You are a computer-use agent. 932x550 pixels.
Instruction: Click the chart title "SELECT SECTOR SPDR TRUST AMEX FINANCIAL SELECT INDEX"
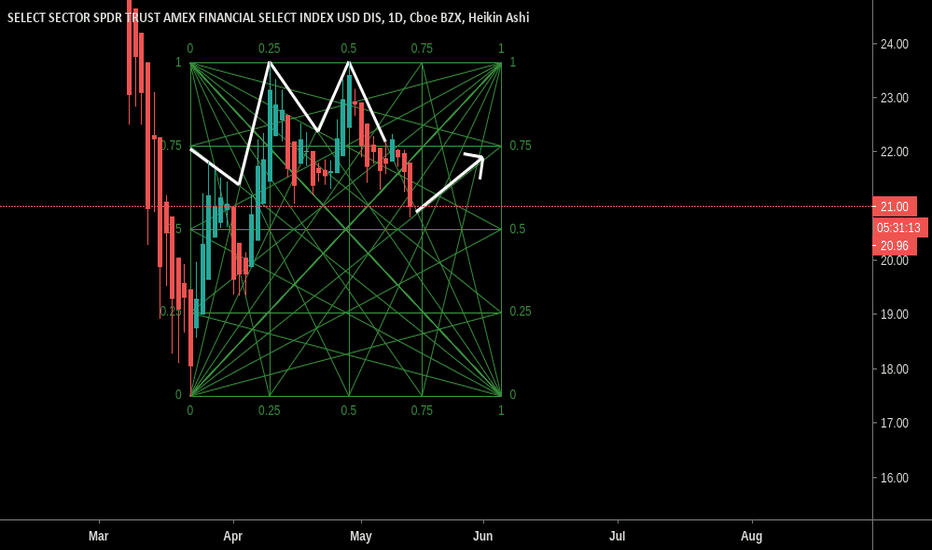[171, 18]
